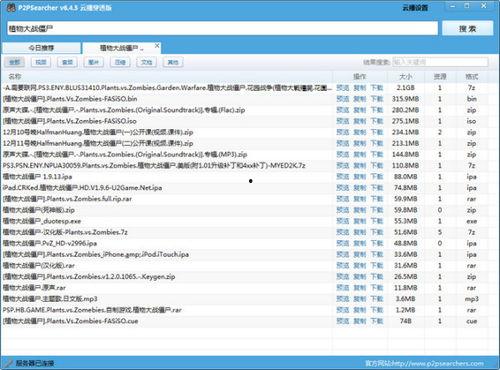Copy link for Plants.Vs.Zombies-FASiSO.cue
The width and height of the screenshot is (500, 370).
[x=360, y=321]
